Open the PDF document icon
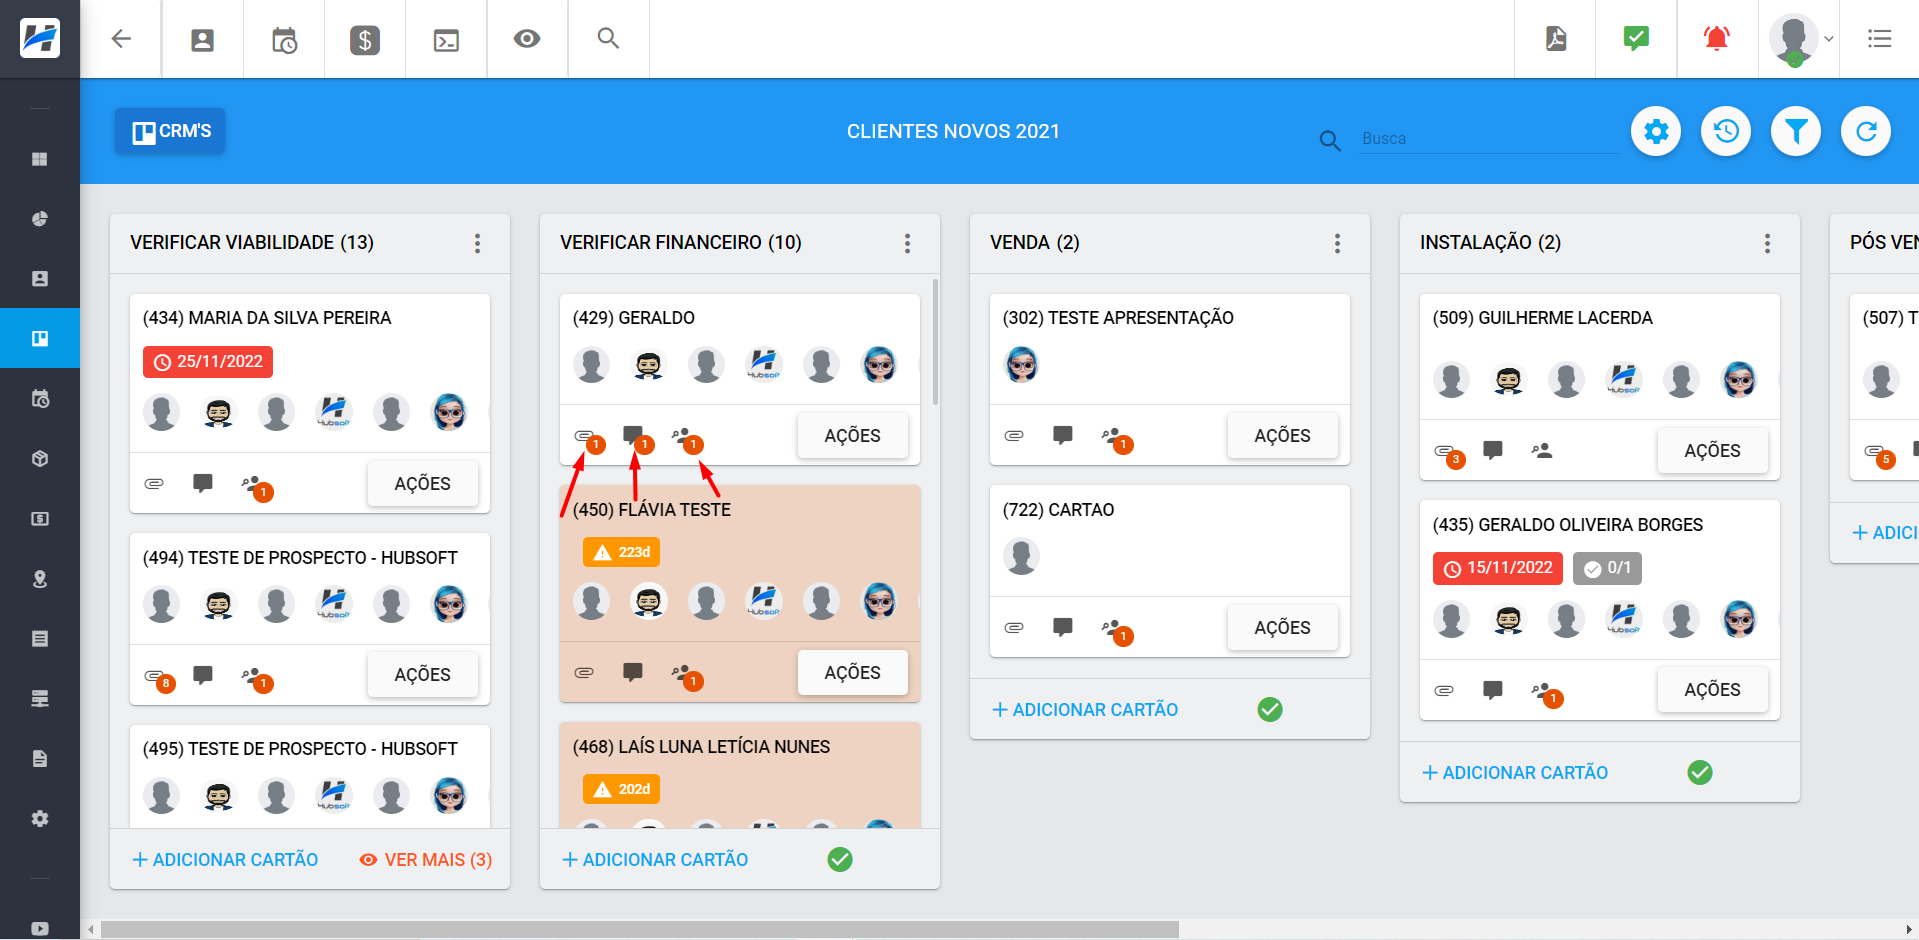 tap(1556, 39)
